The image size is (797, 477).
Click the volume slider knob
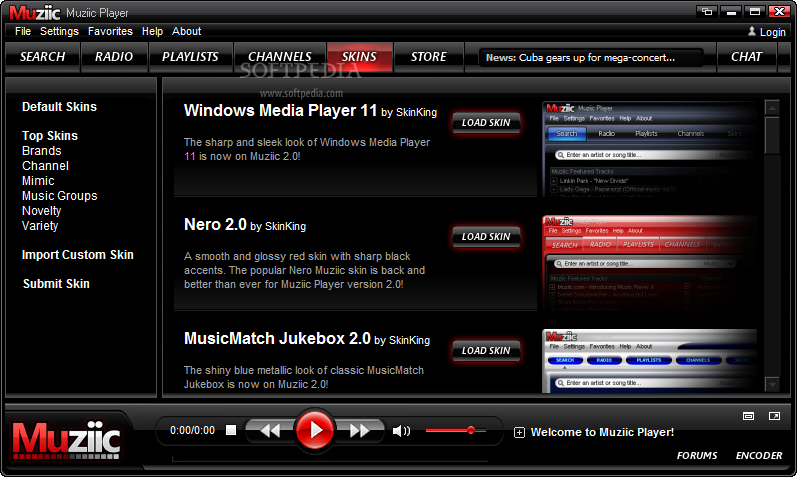[x=471, y=430]
